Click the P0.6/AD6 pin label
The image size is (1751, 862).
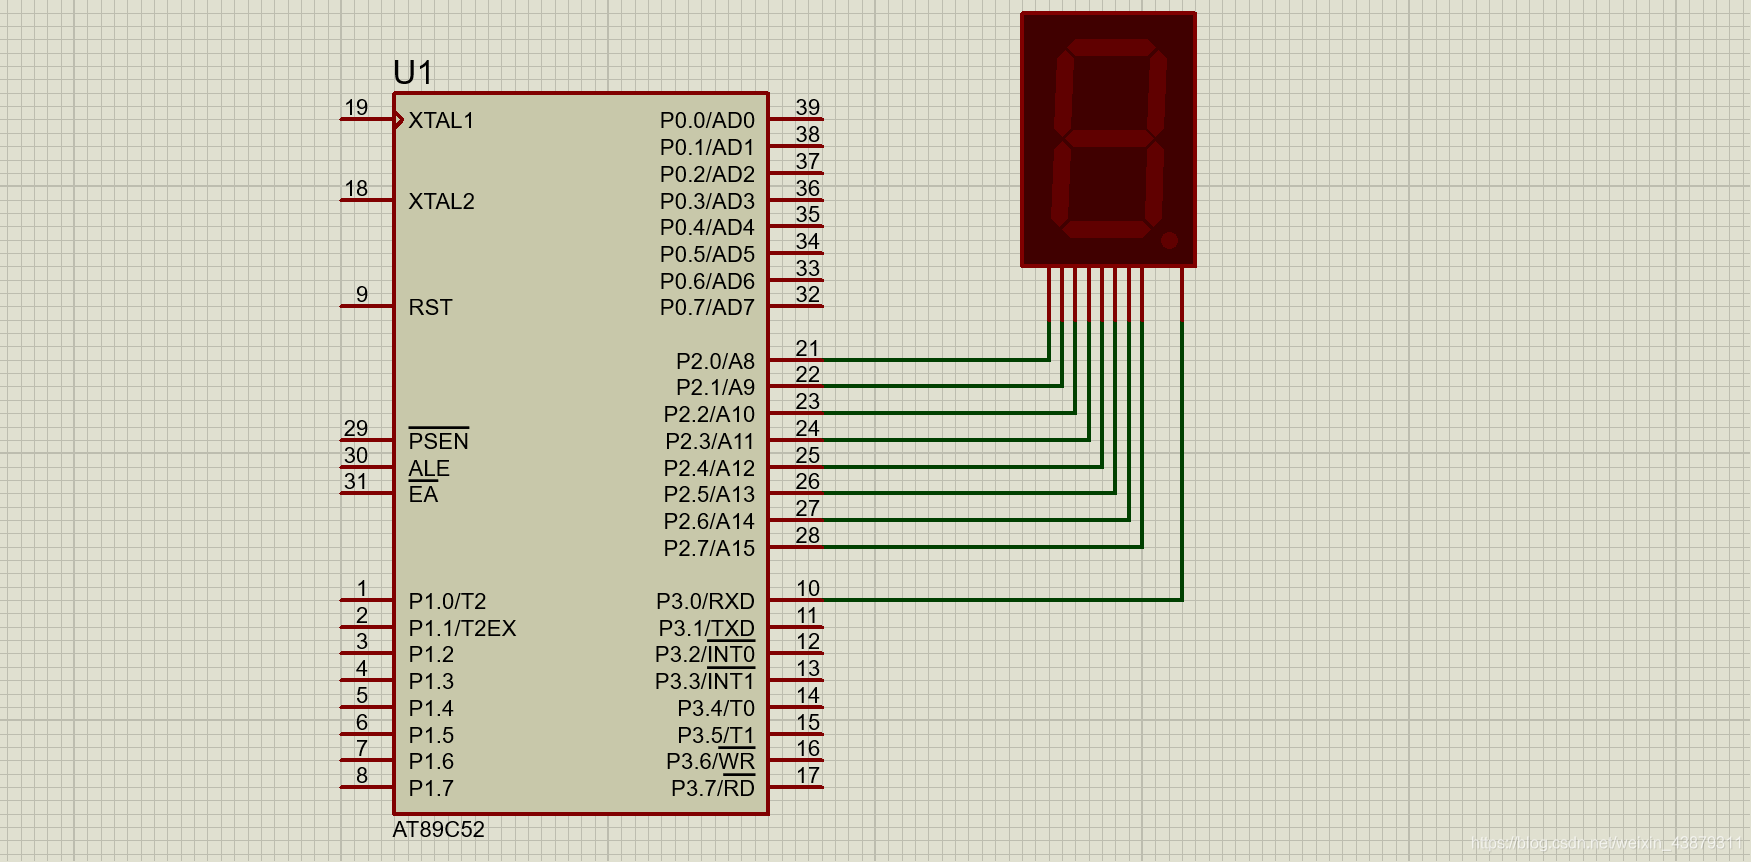tap(707, 281)
